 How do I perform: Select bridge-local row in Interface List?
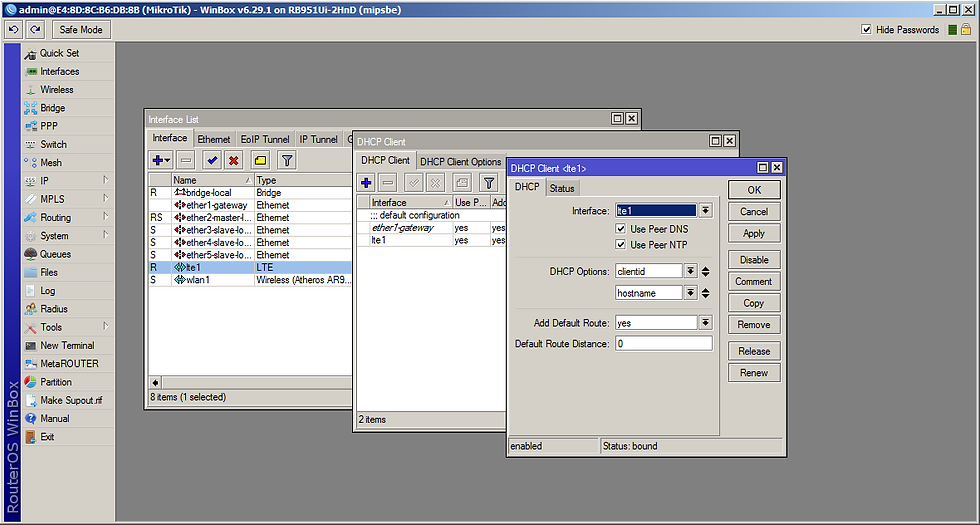pyautogui.click(x=250, y=192)
